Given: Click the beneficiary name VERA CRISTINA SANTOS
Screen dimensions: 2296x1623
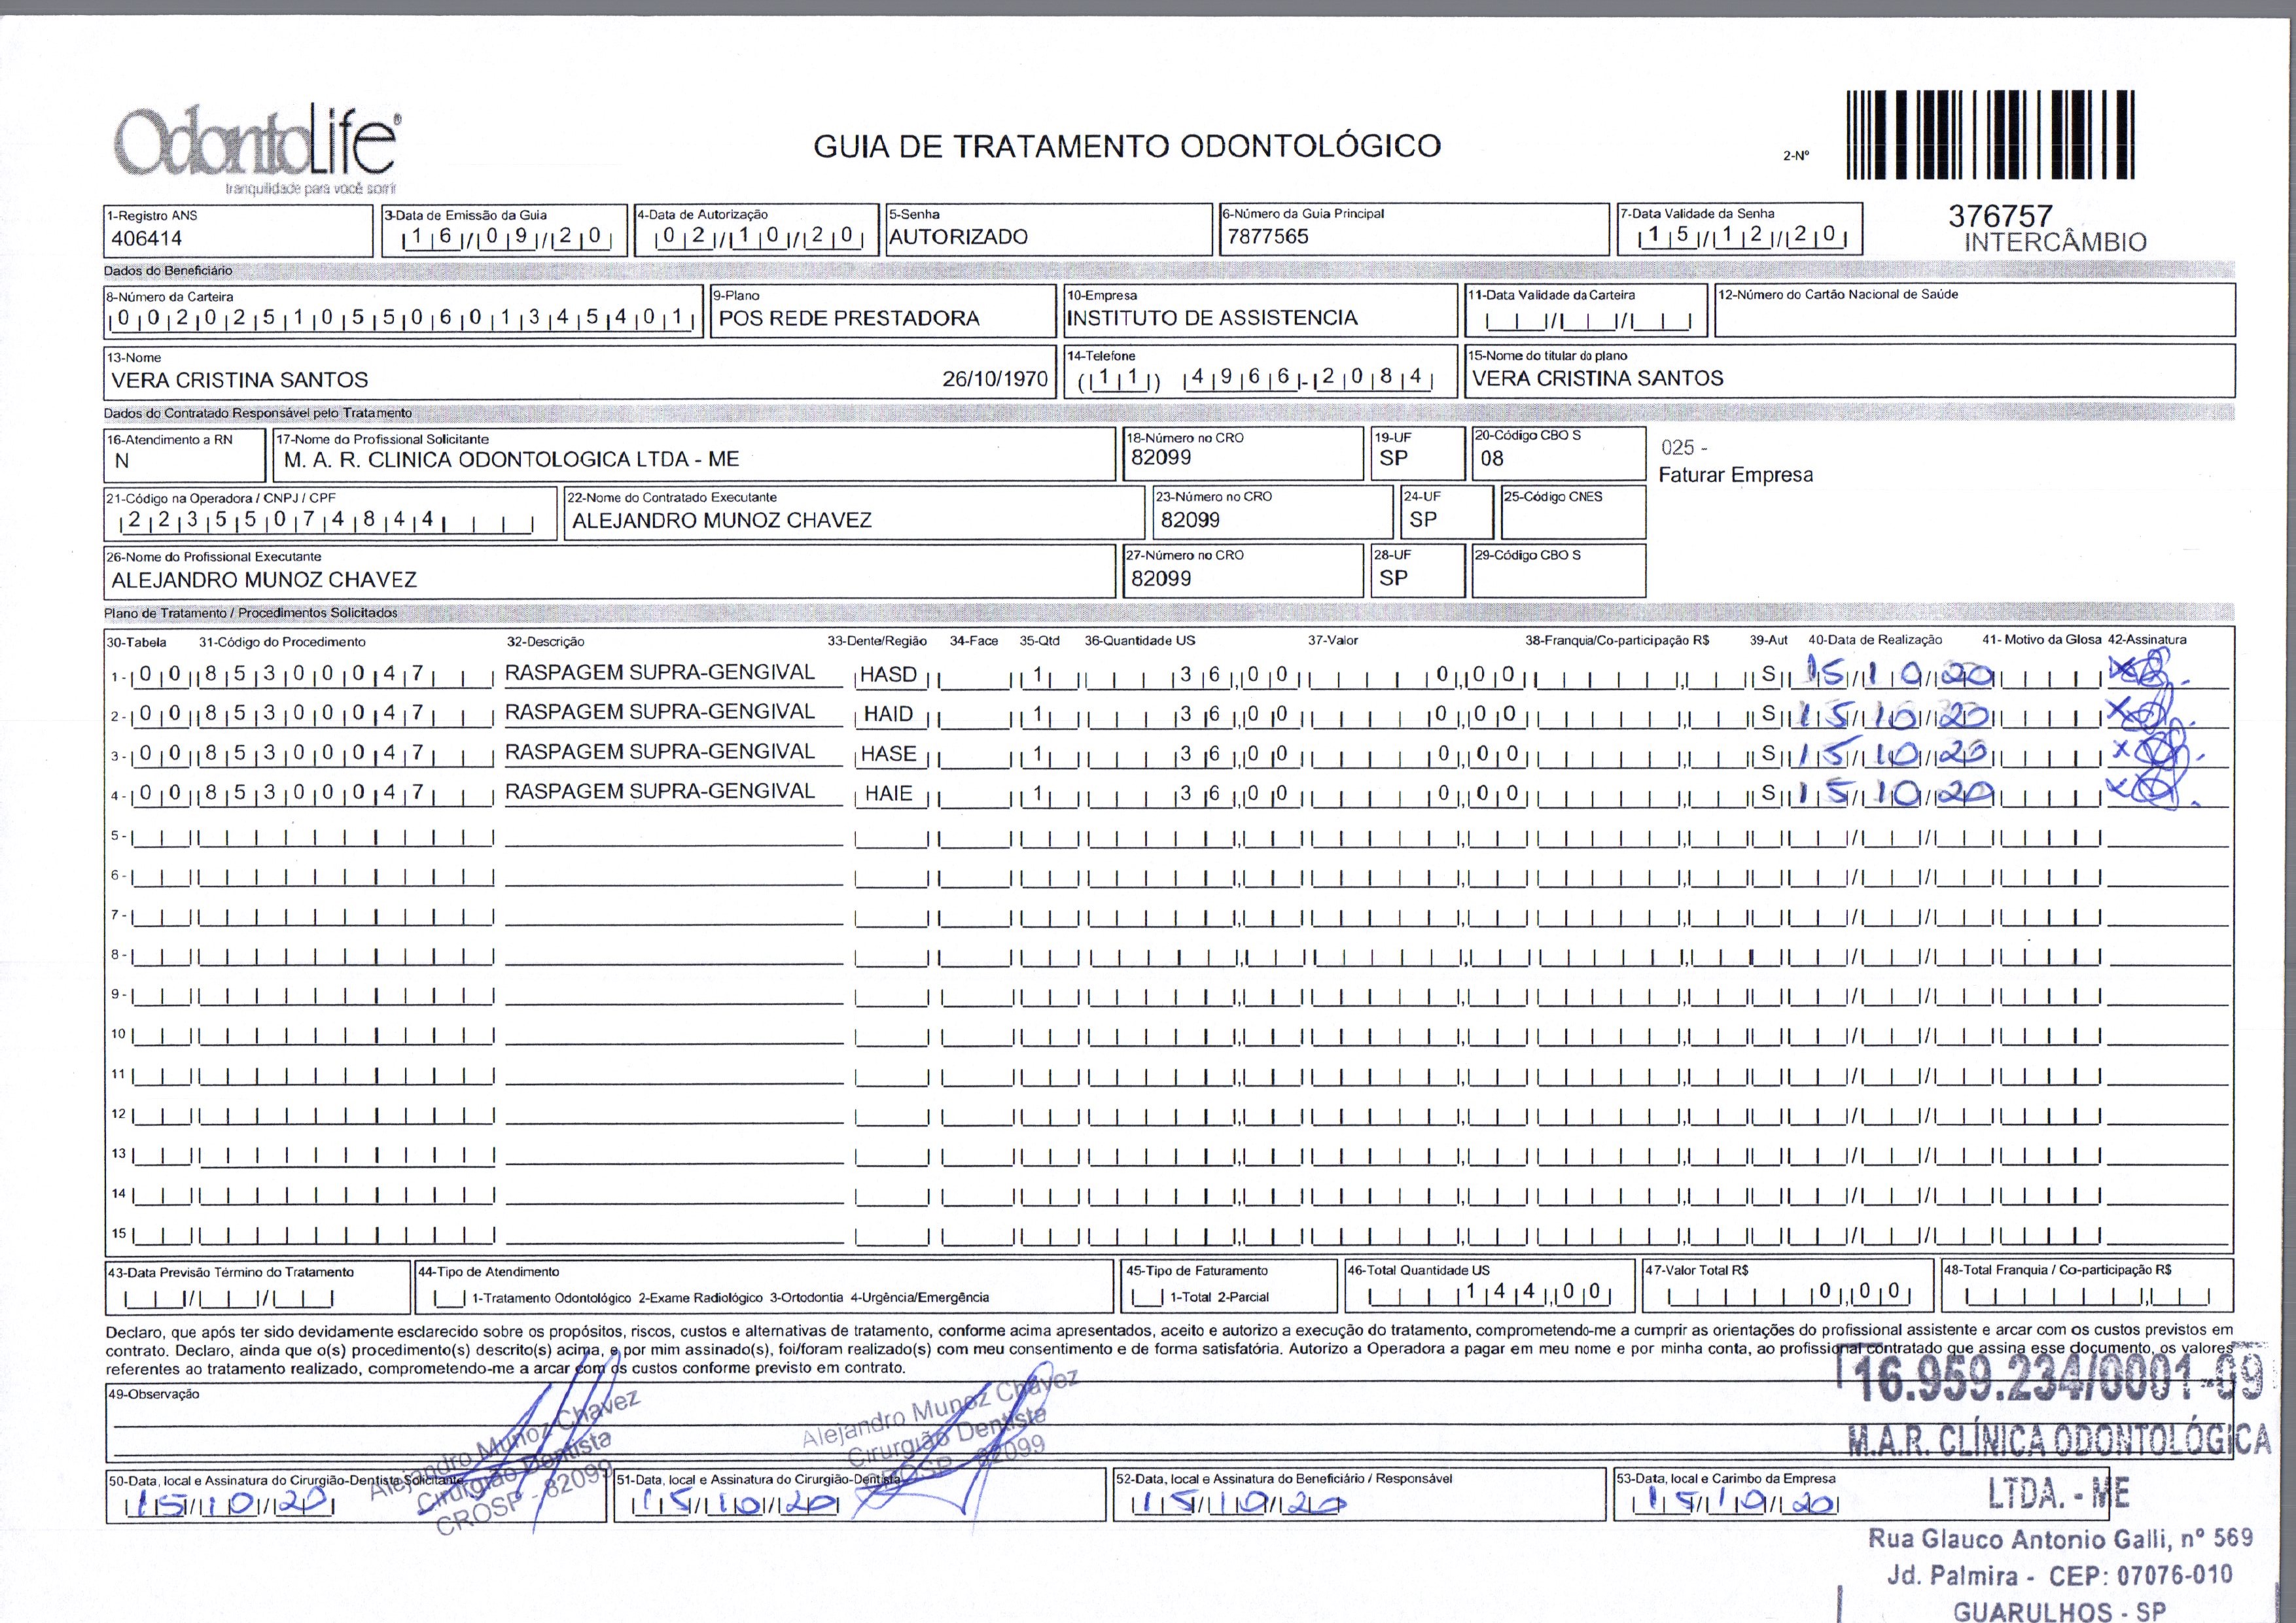Looking at the screenshot, I should (240, 380).
